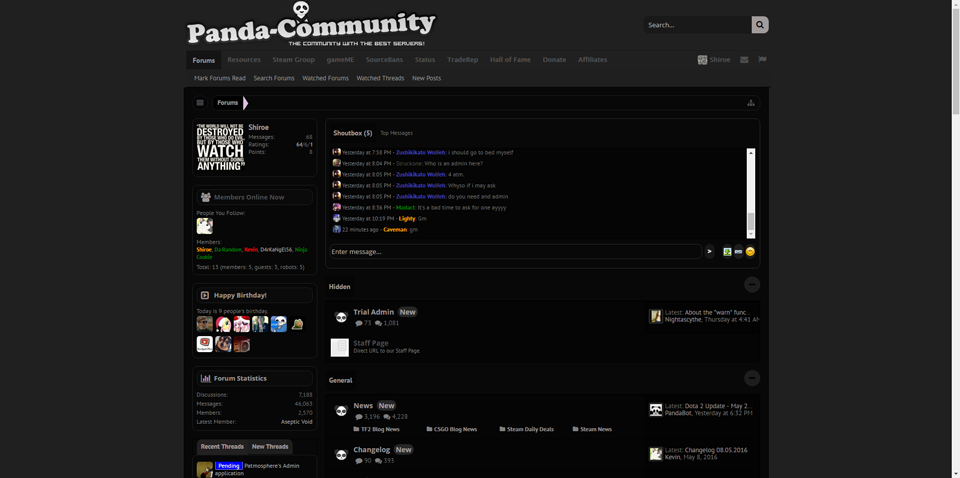Switch to Top Messages tab

pyautogui.click(x=396, y=133)
